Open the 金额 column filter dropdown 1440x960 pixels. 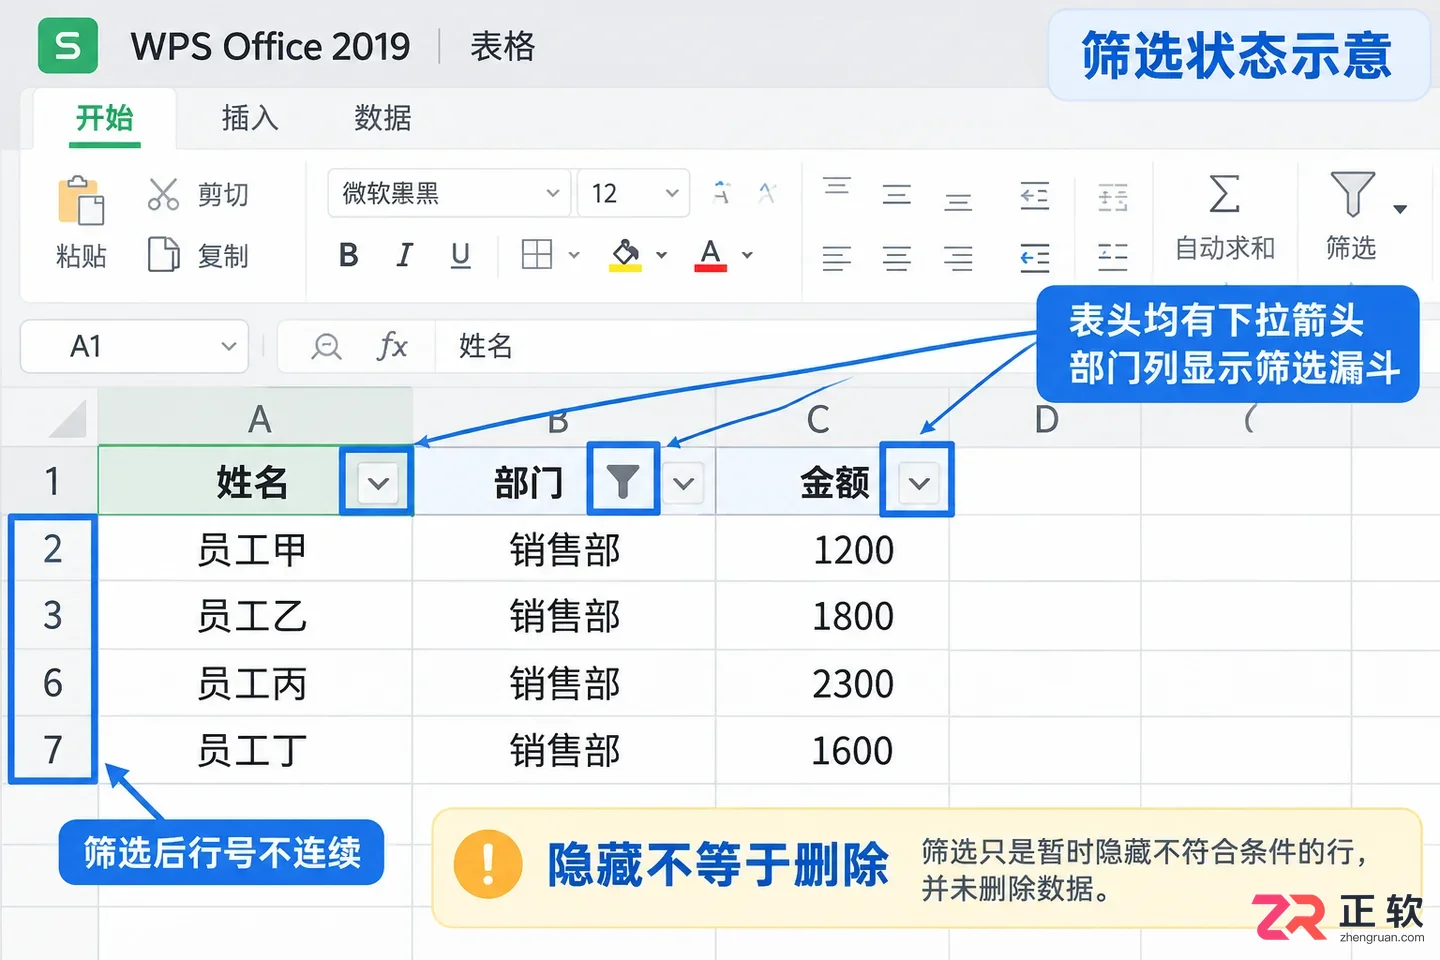coord(919,484)
